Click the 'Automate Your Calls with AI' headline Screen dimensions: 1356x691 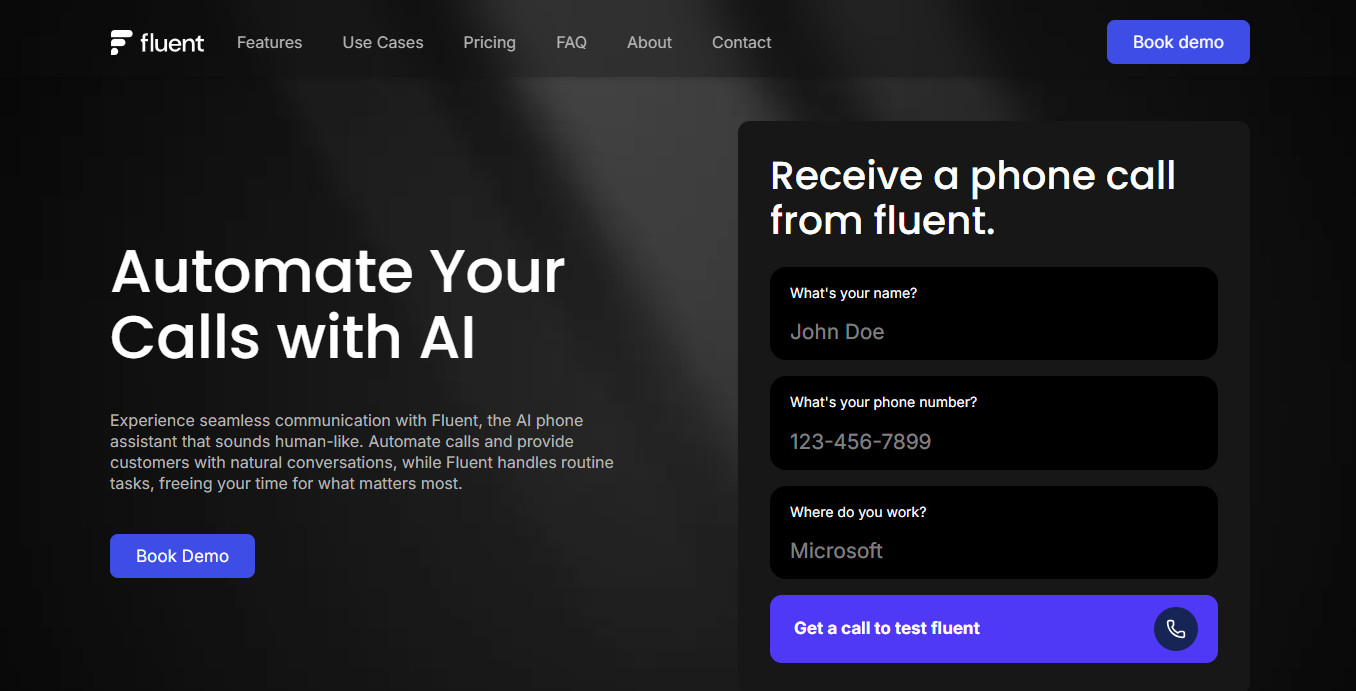338,303
